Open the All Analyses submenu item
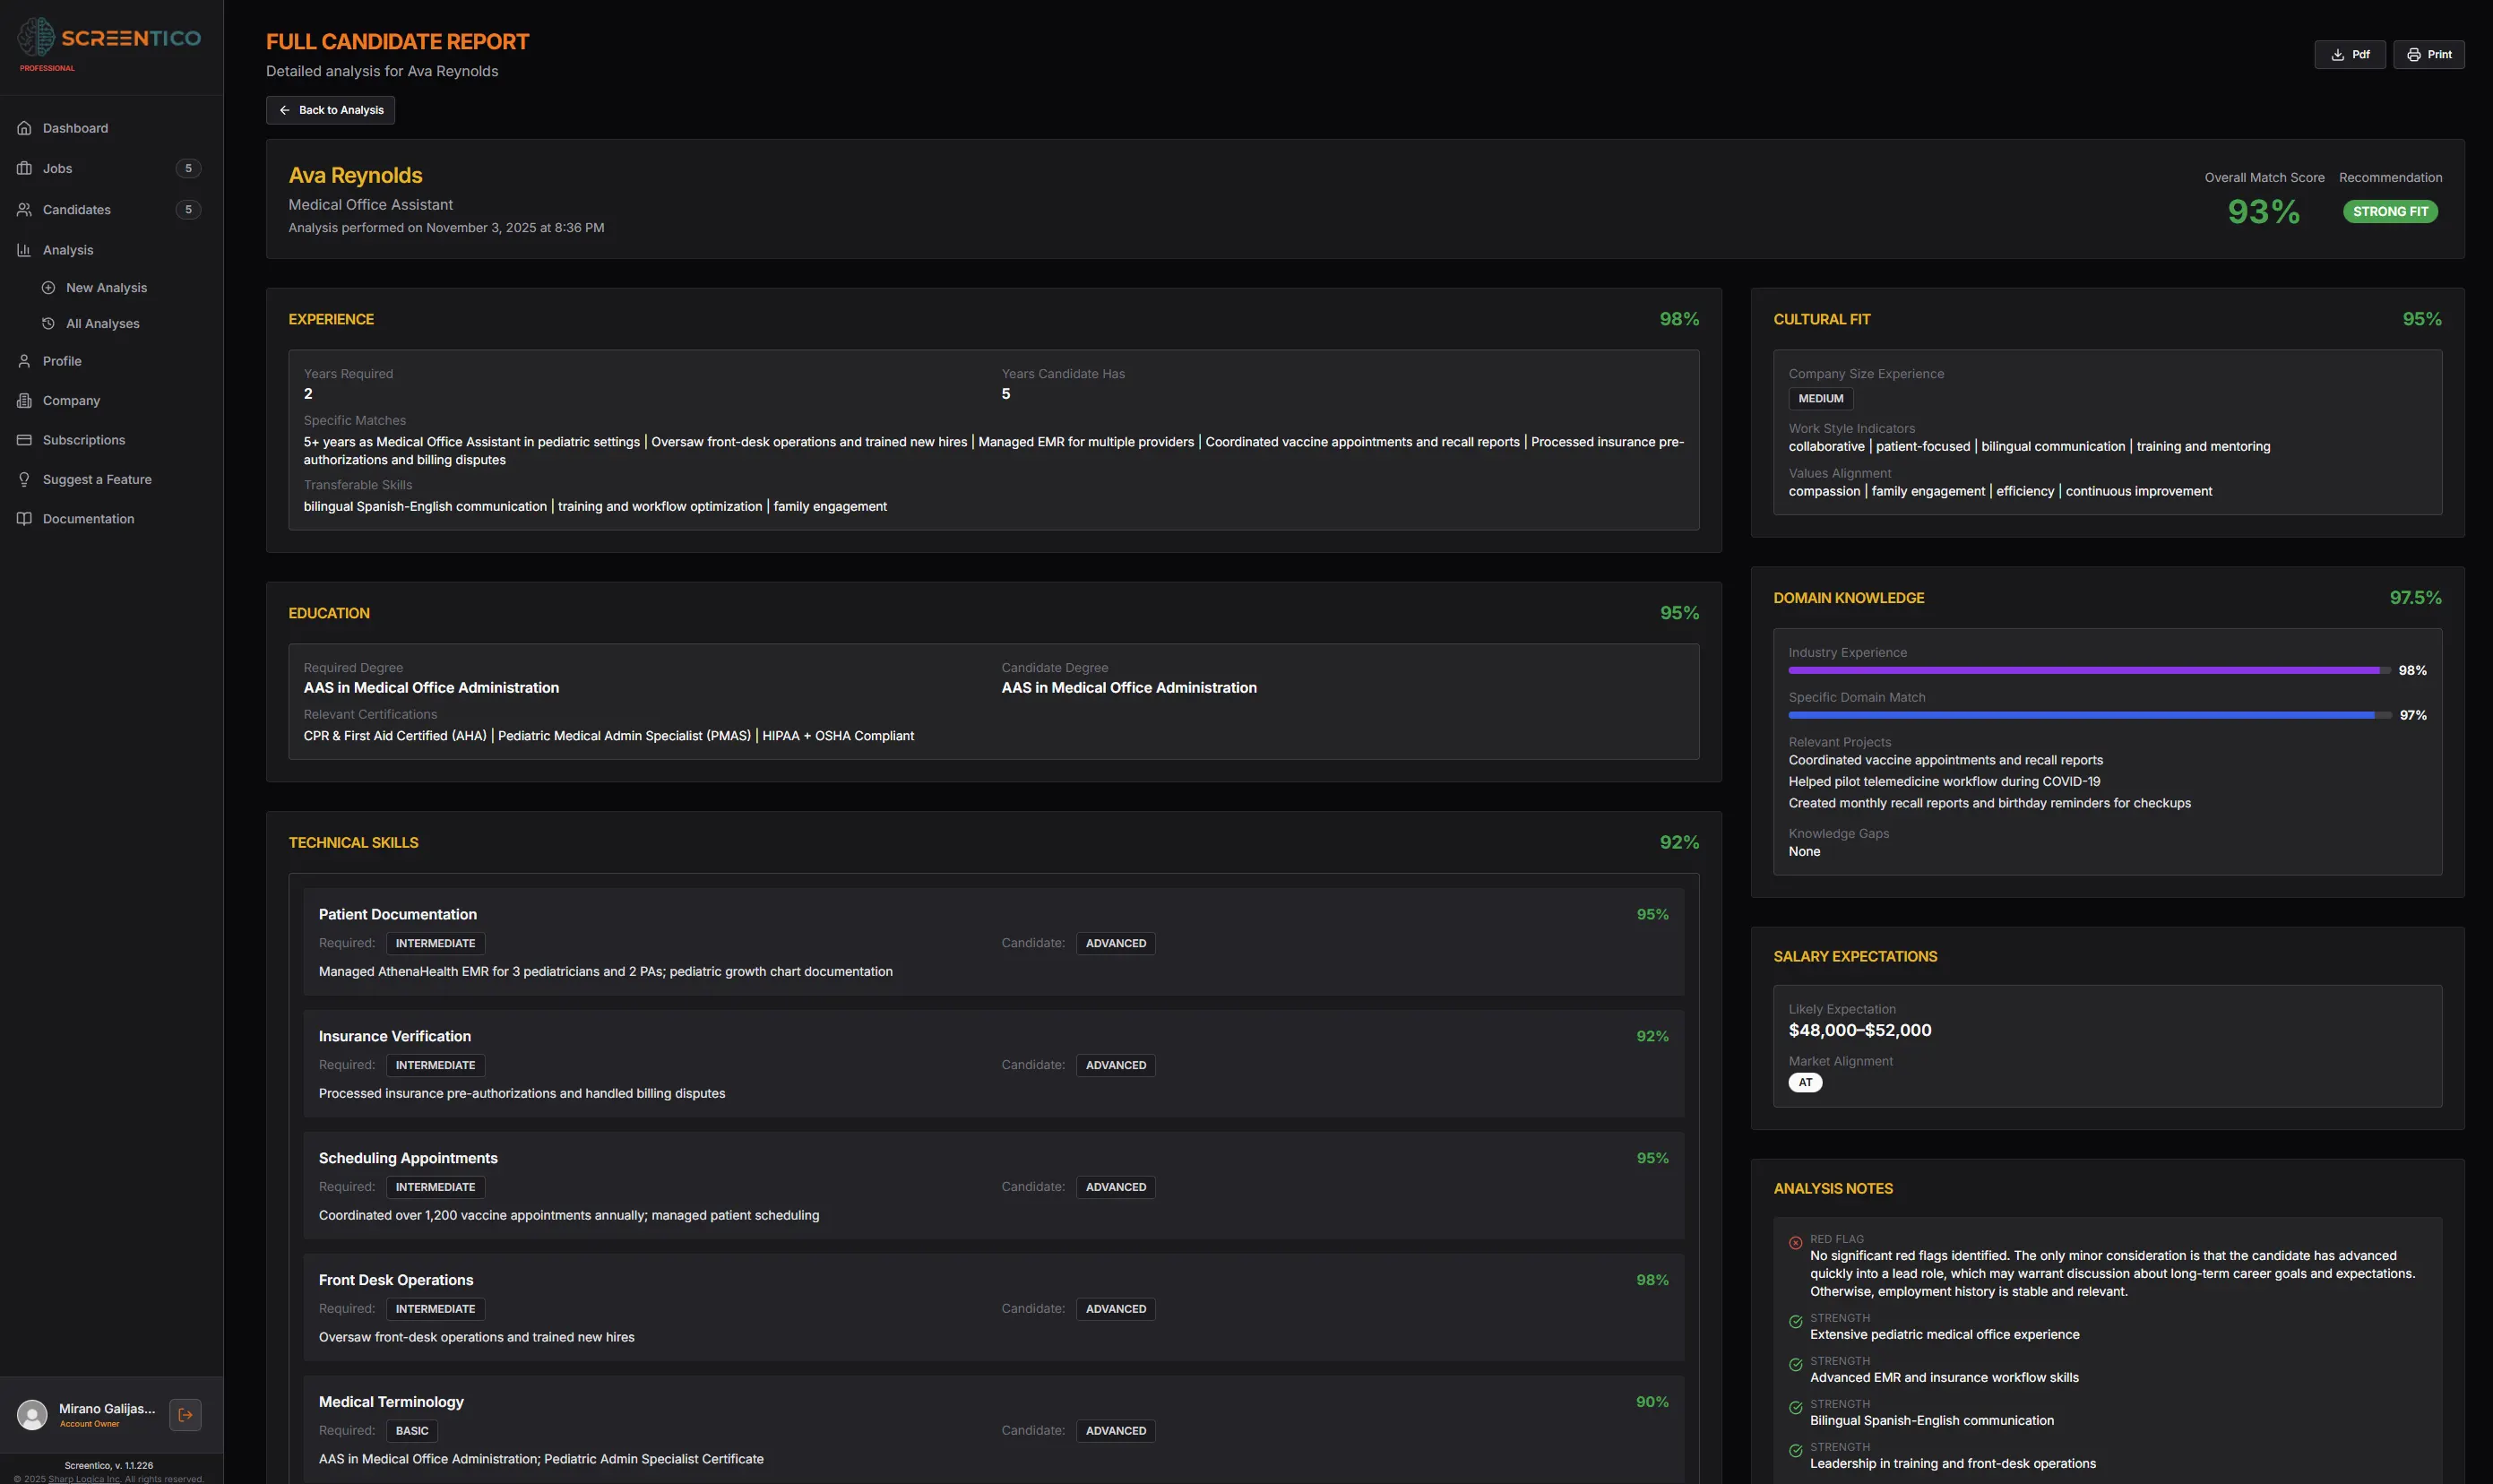2493x1484 pixels. pos(102,324)
